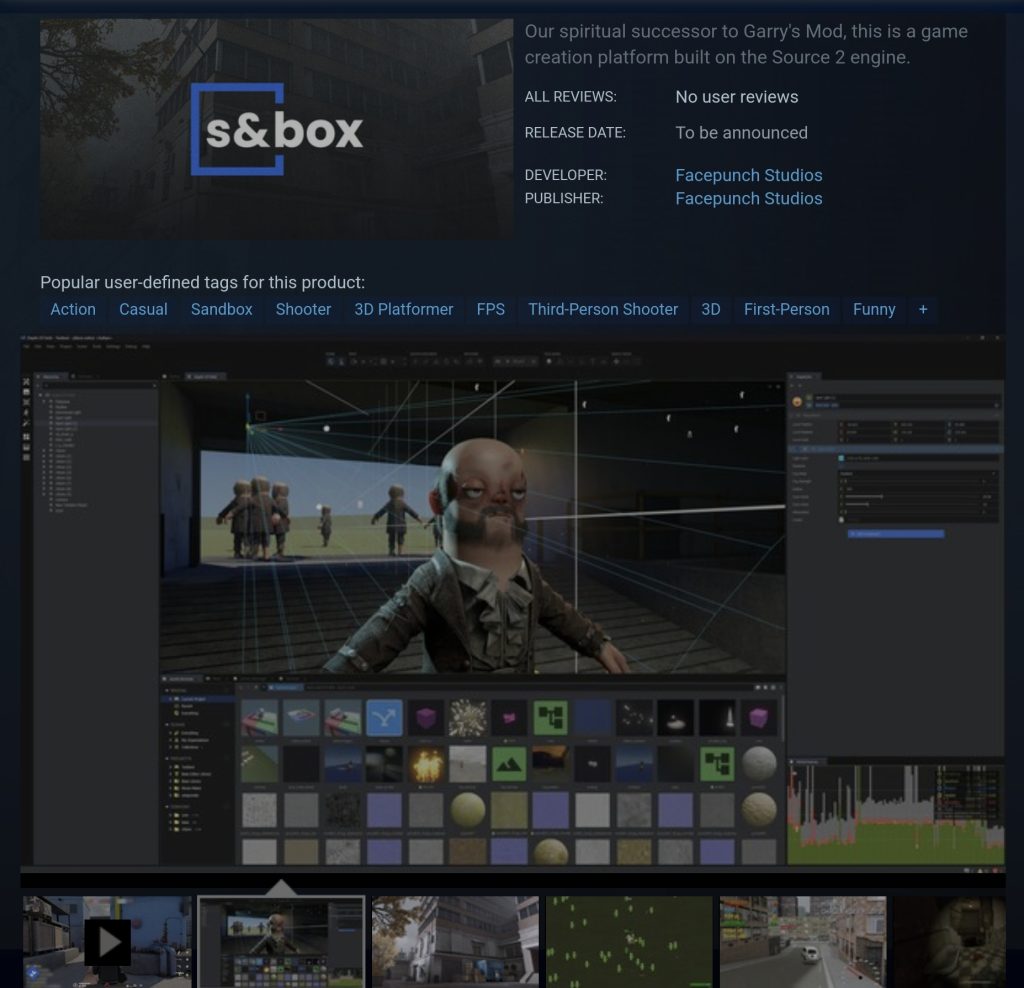Click the Action tag
This screenshot has width=1024, height=988.
pyautogui.click(x=73, y=310)
